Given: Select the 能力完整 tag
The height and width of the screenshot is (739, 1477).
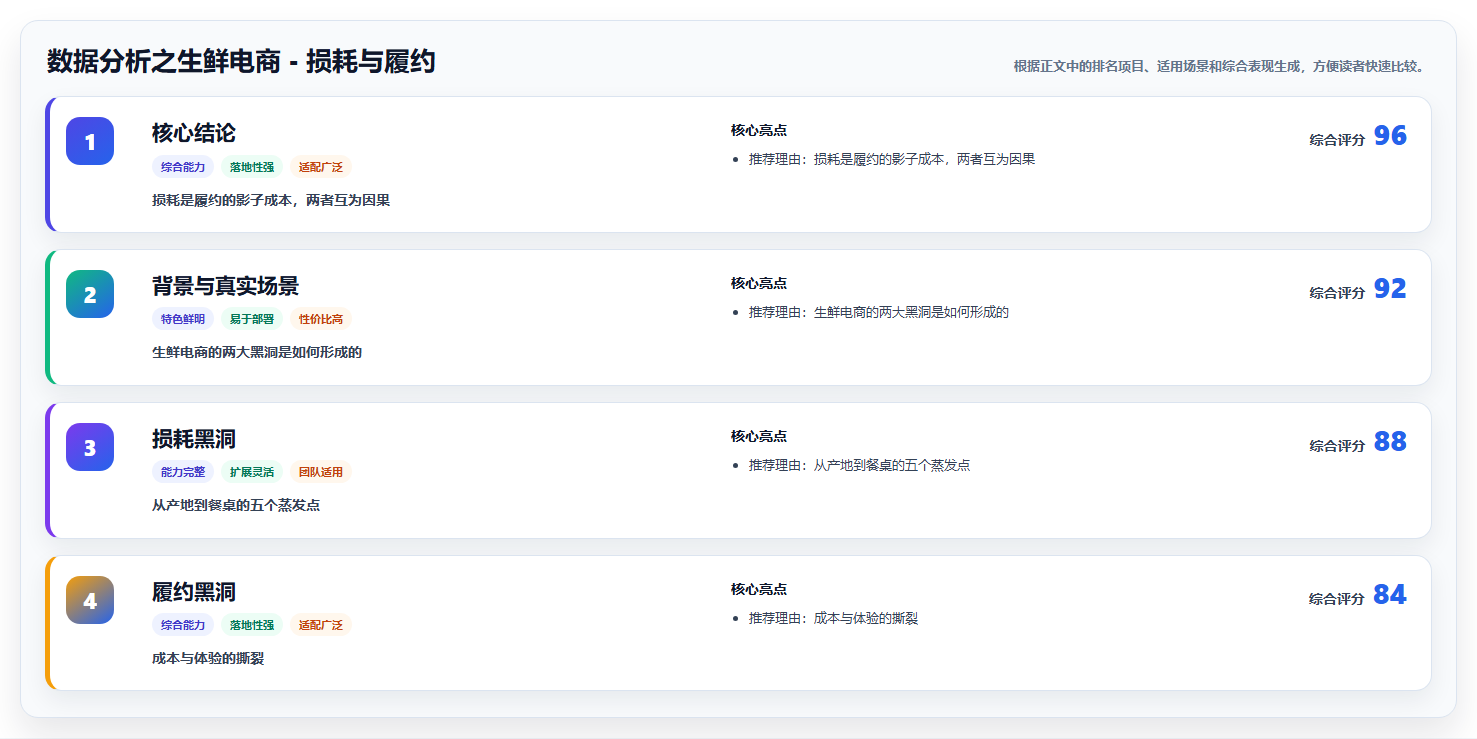Looking at the screenshot, I should pos(183,472).
